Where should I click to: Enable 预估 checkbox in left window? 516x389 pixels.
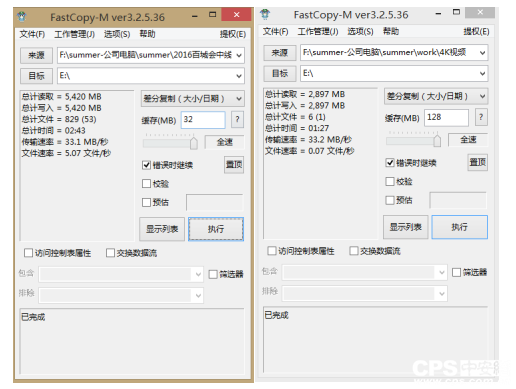[146, 202]
